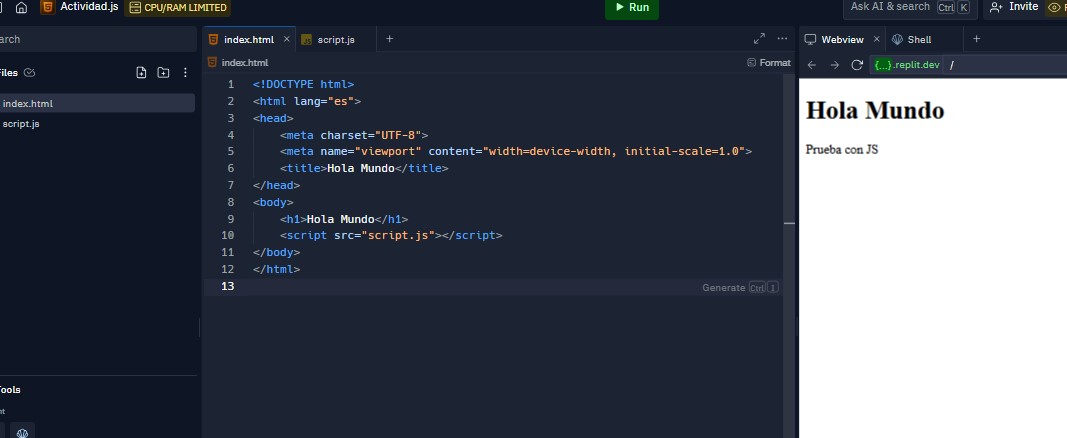Click the Hola Mundo heading in Webview

[x=875, y=110]
